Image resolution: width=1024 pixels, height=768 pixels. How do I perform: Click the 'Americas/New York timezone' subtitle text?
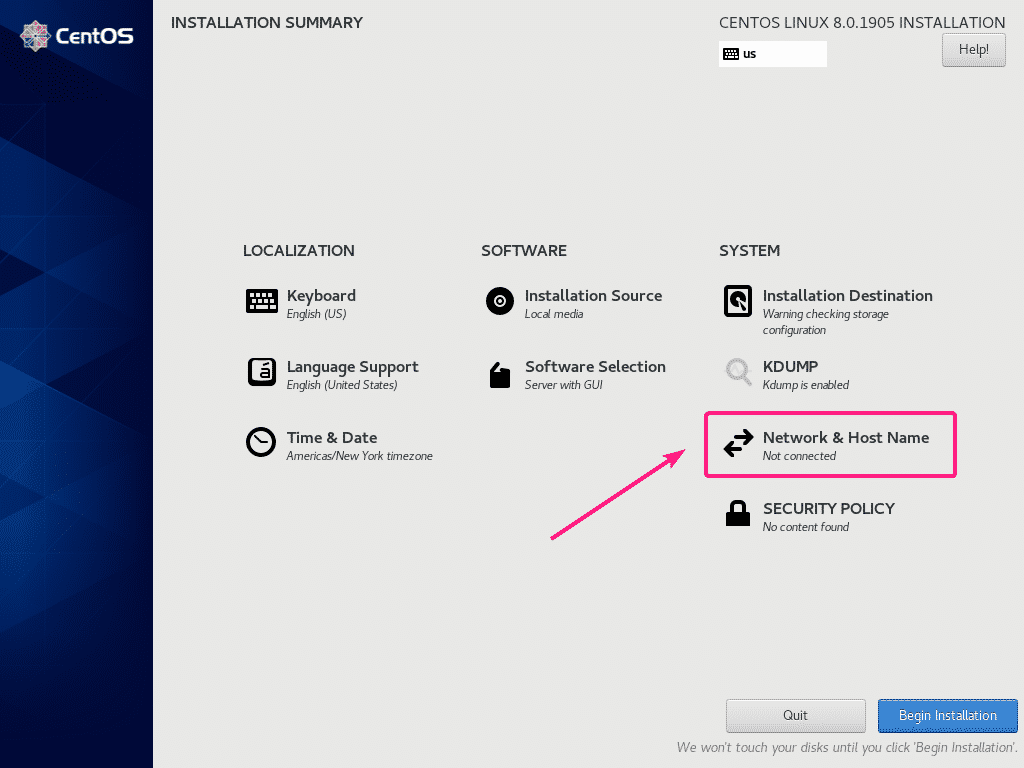click(x=359, y=456)
